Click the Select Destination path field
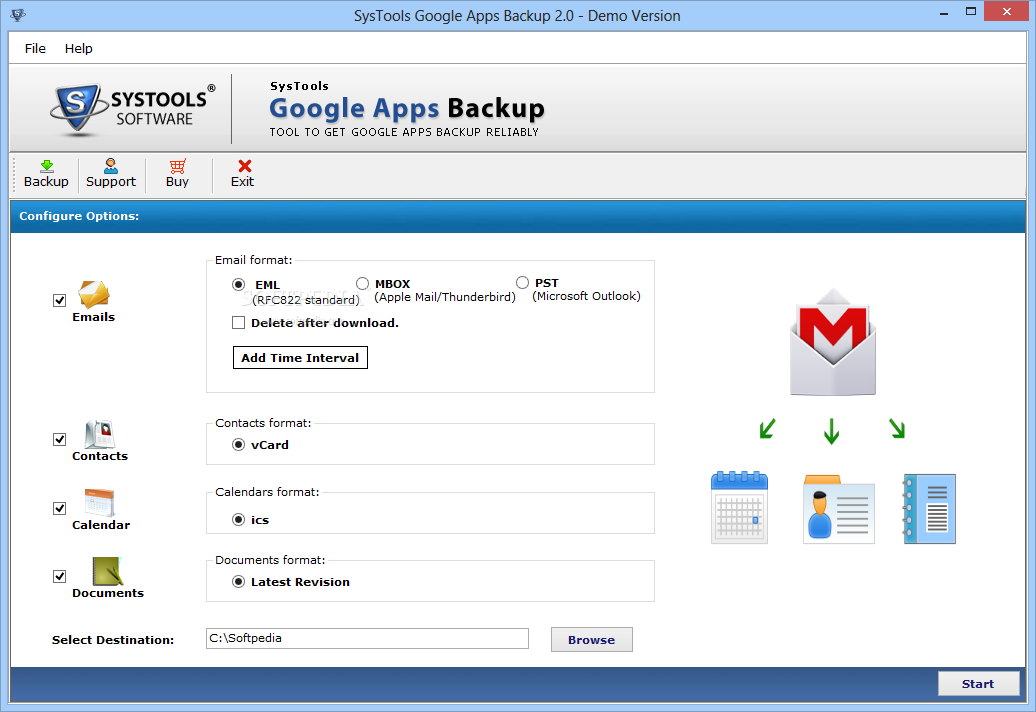Screen dimensions: 1036x712 tap(367, 638)
